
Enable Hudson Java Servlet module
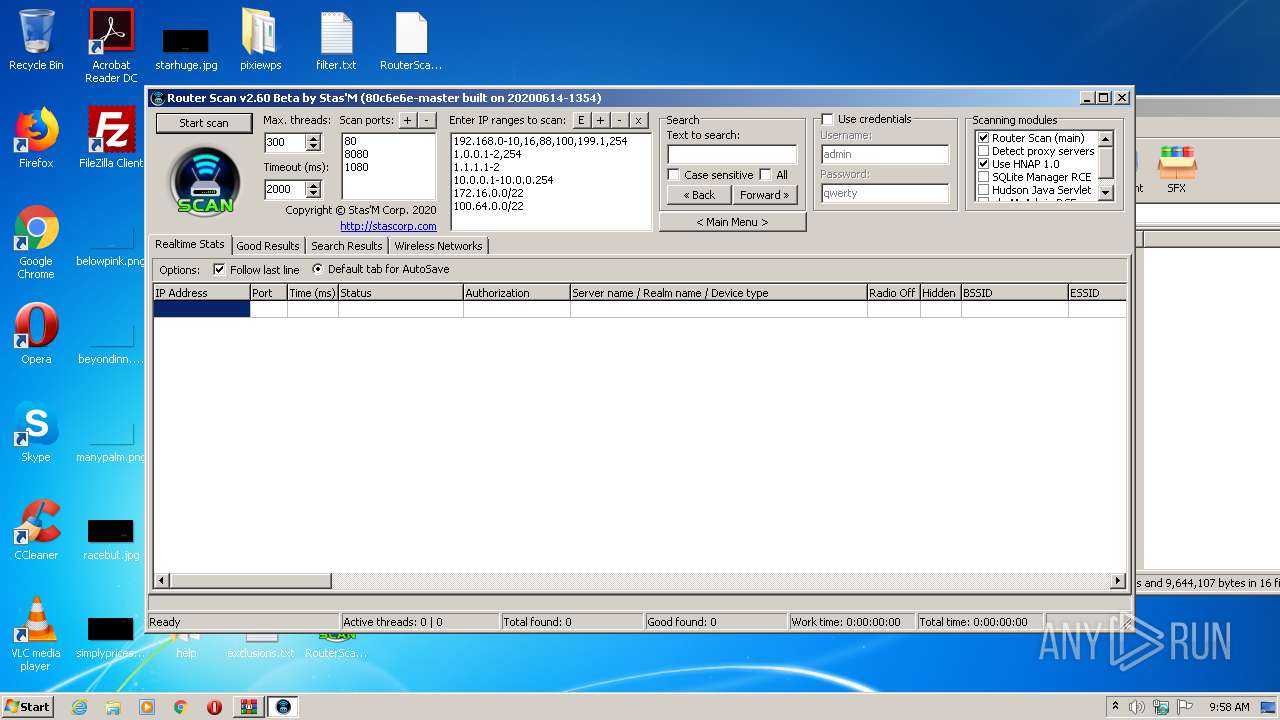(983, 190)
